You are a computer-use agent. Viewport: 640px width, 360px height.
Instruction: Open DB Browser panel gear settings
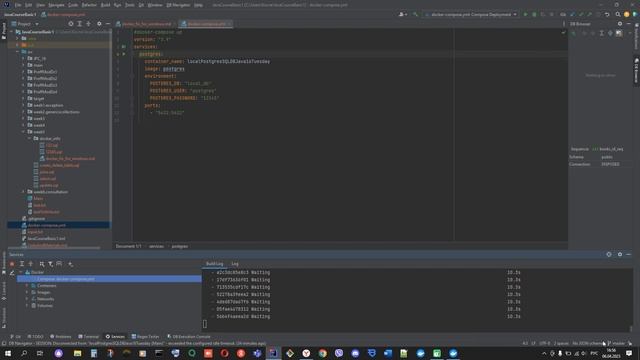tap(620, 24)
